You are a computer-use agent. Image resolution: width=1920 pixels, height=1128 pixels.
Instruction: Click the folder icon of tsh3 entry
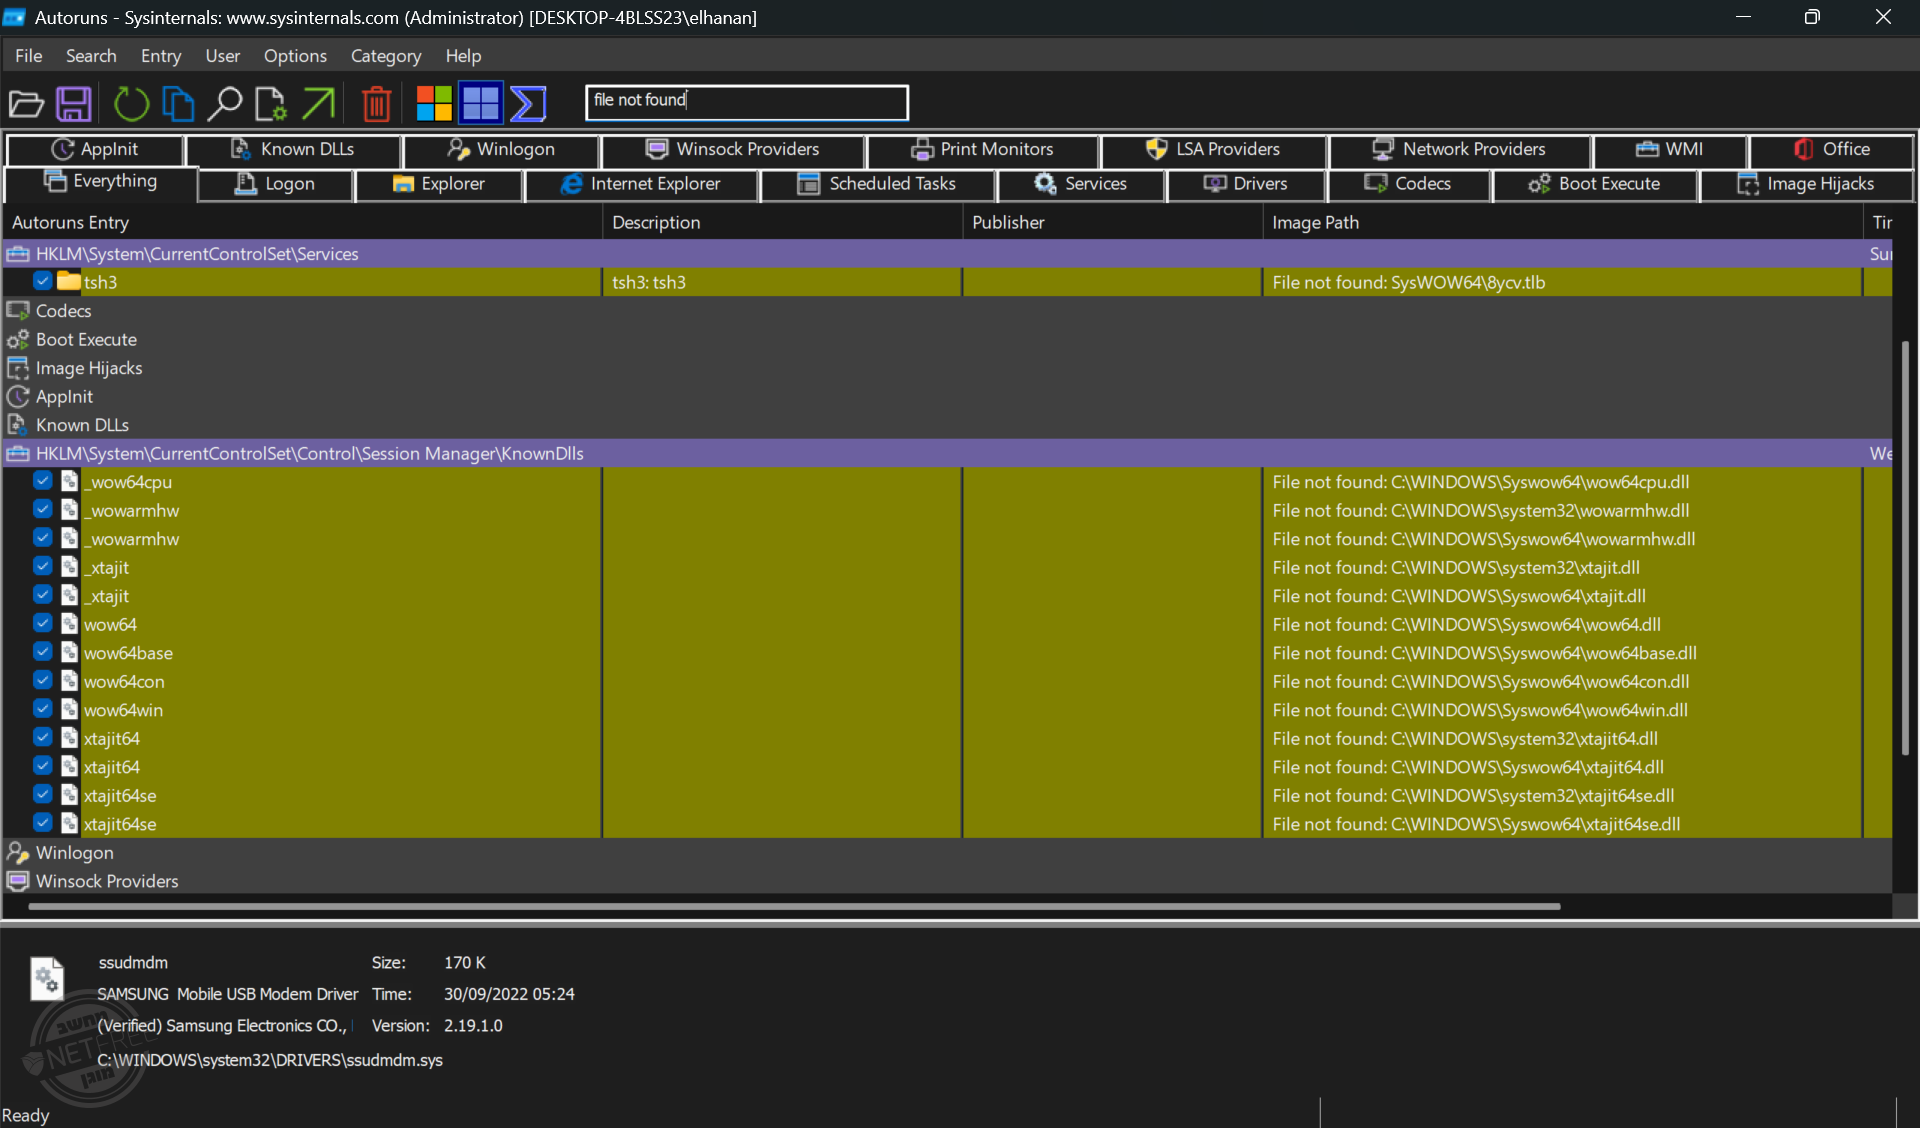[69, 281]
